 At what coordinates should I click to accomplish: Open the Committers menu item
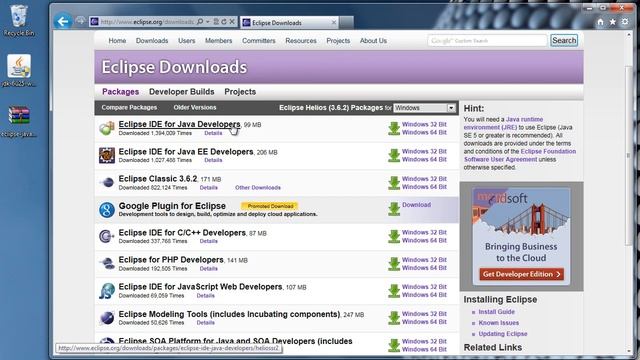coord(259,41)
